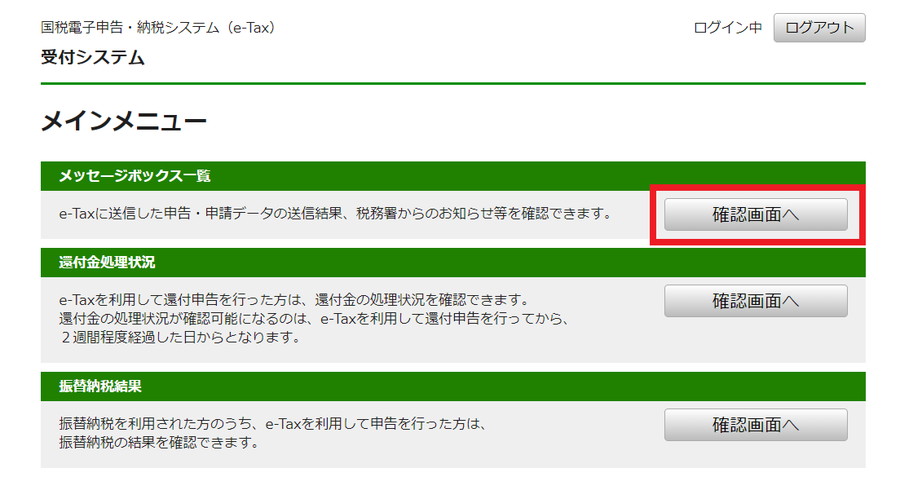900x477 pixels.
Task: Click the line mentioning 確認可能になるのは
Action: [x=314, y=319]
